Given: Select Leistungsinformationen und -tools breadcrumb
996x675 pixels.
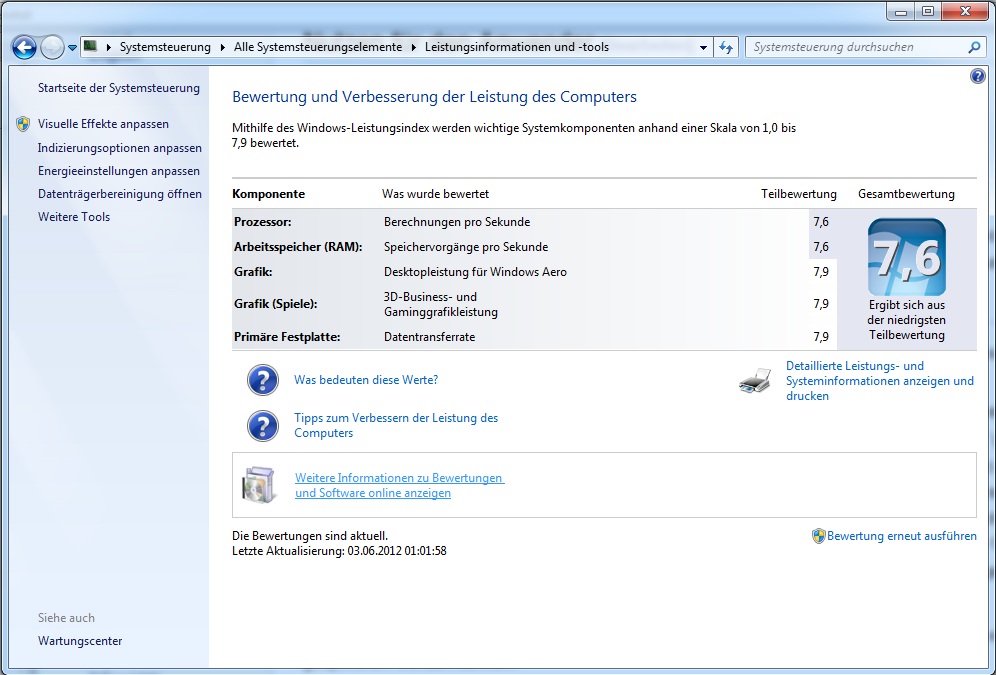Looking at the screenshot, I should (x=517, y=47).
